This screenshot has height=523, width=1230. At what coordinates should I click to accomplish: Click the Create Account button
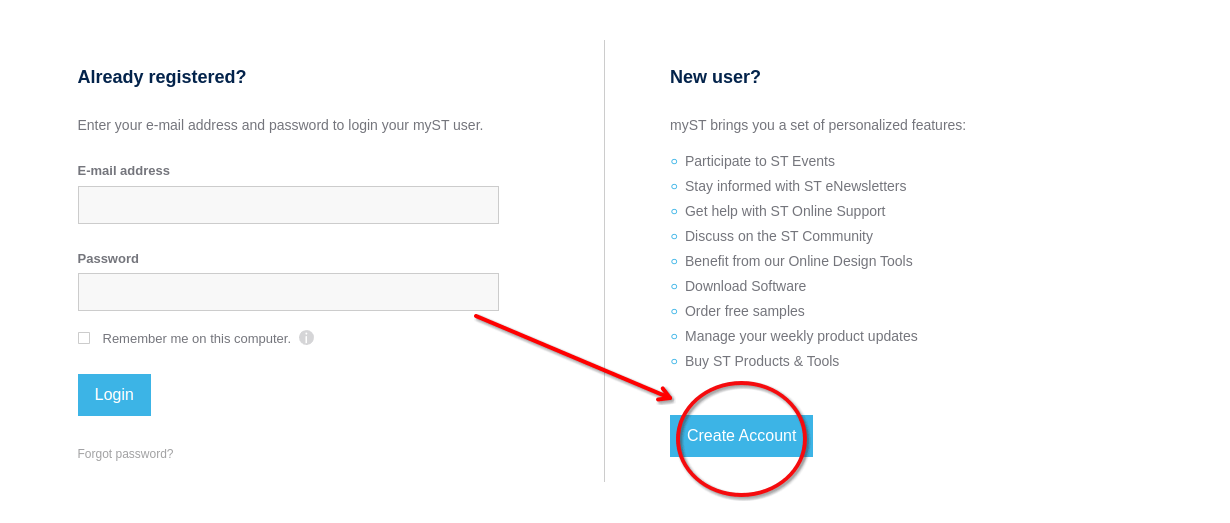(741, 436)
